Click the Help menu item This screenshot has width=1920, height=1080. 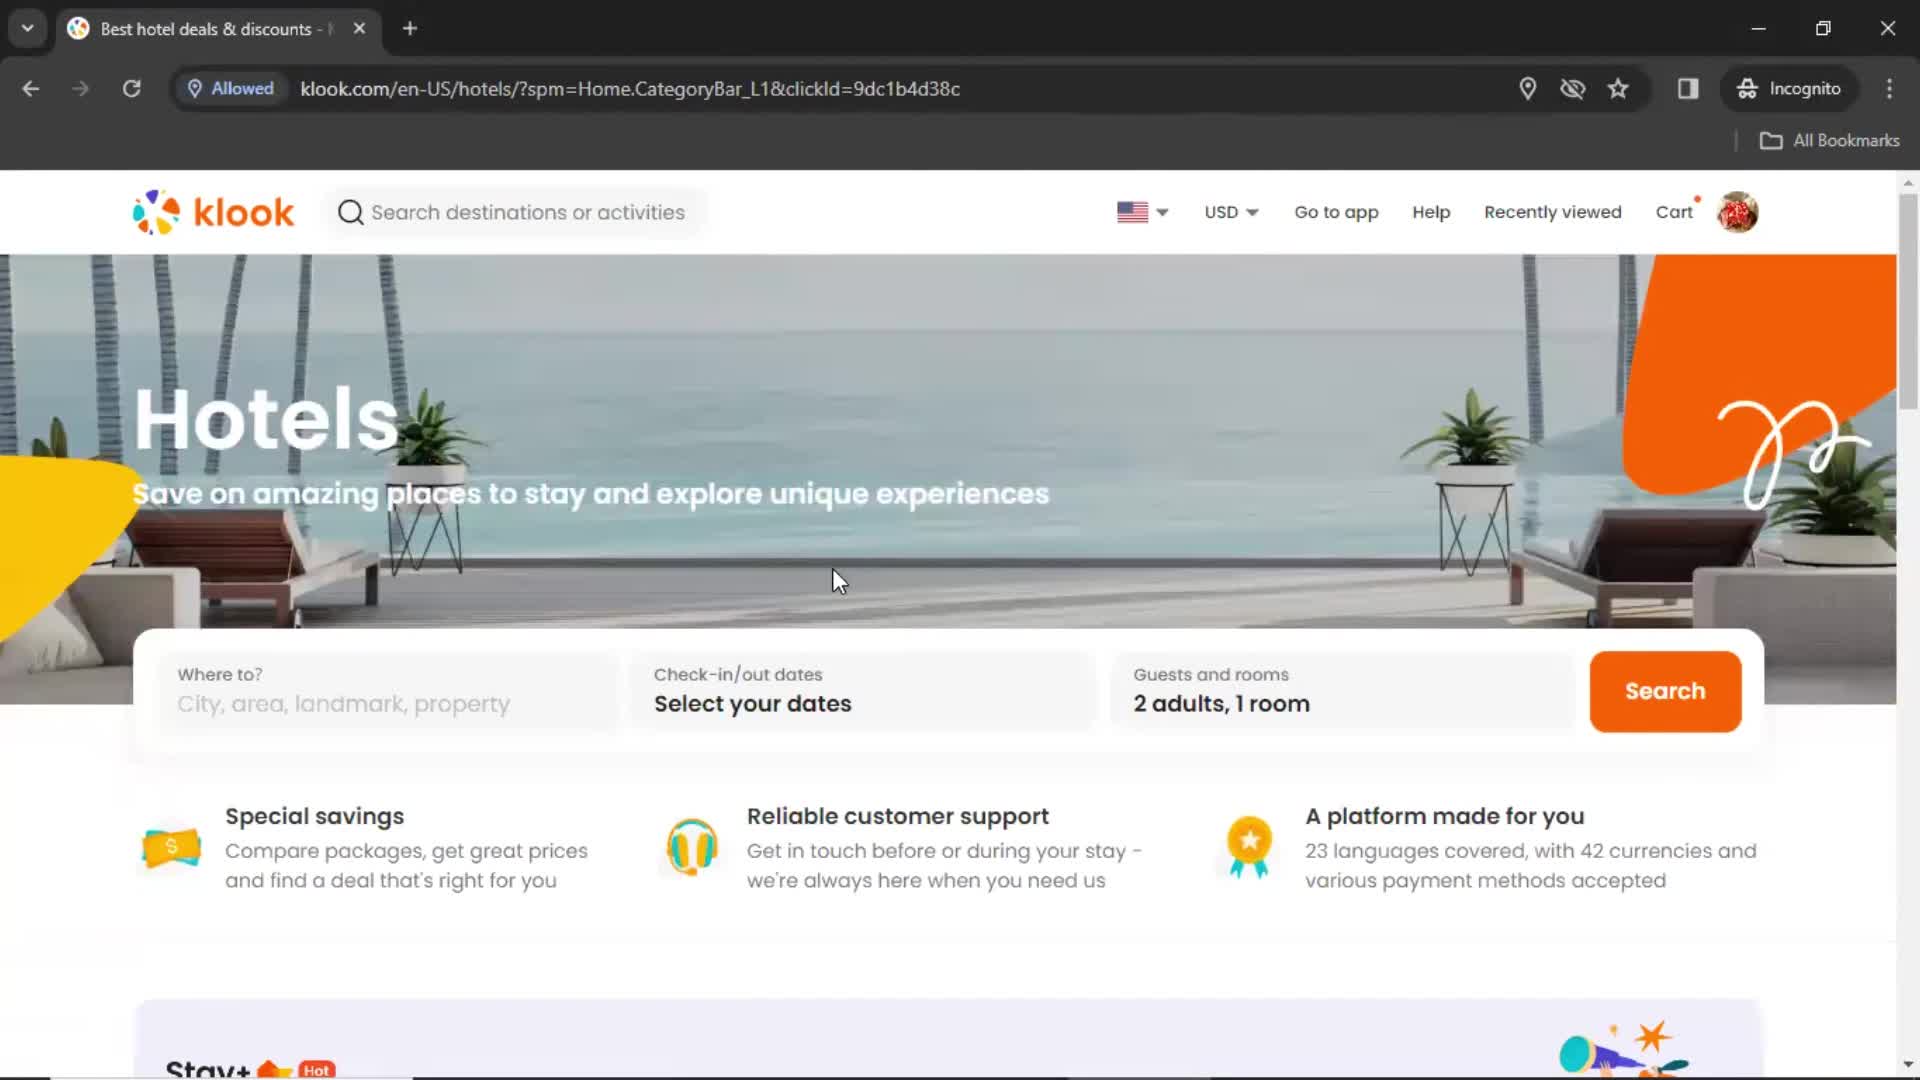click(x=1431, y=212)
